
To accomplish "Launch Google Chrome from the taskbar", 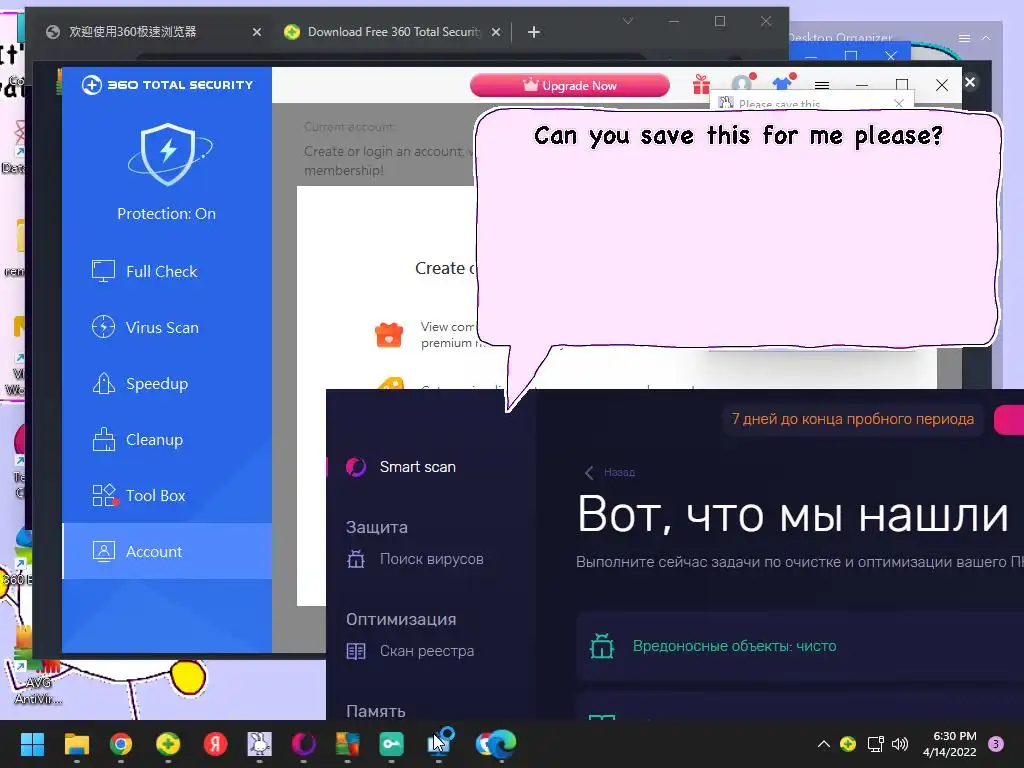I will tap(121, 744).
